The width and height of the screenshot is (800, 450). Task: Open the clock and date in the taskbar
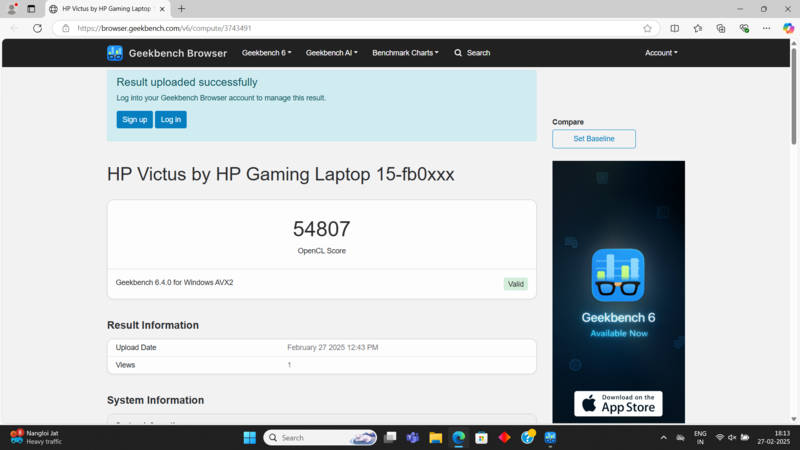click(773, 437)
